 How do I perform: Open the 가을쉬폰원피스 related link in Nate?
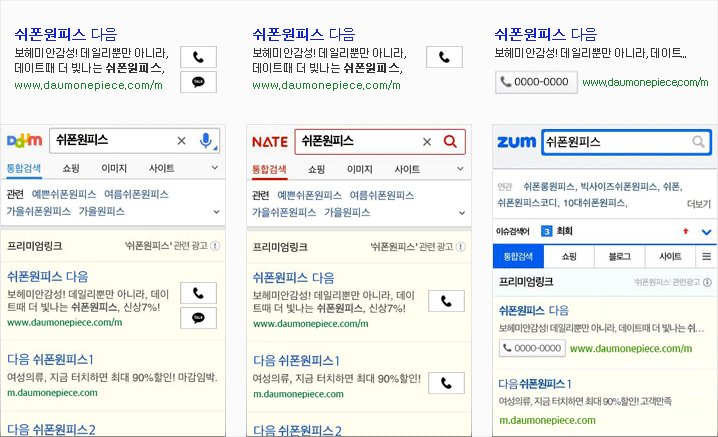click(x=284, y=213)
